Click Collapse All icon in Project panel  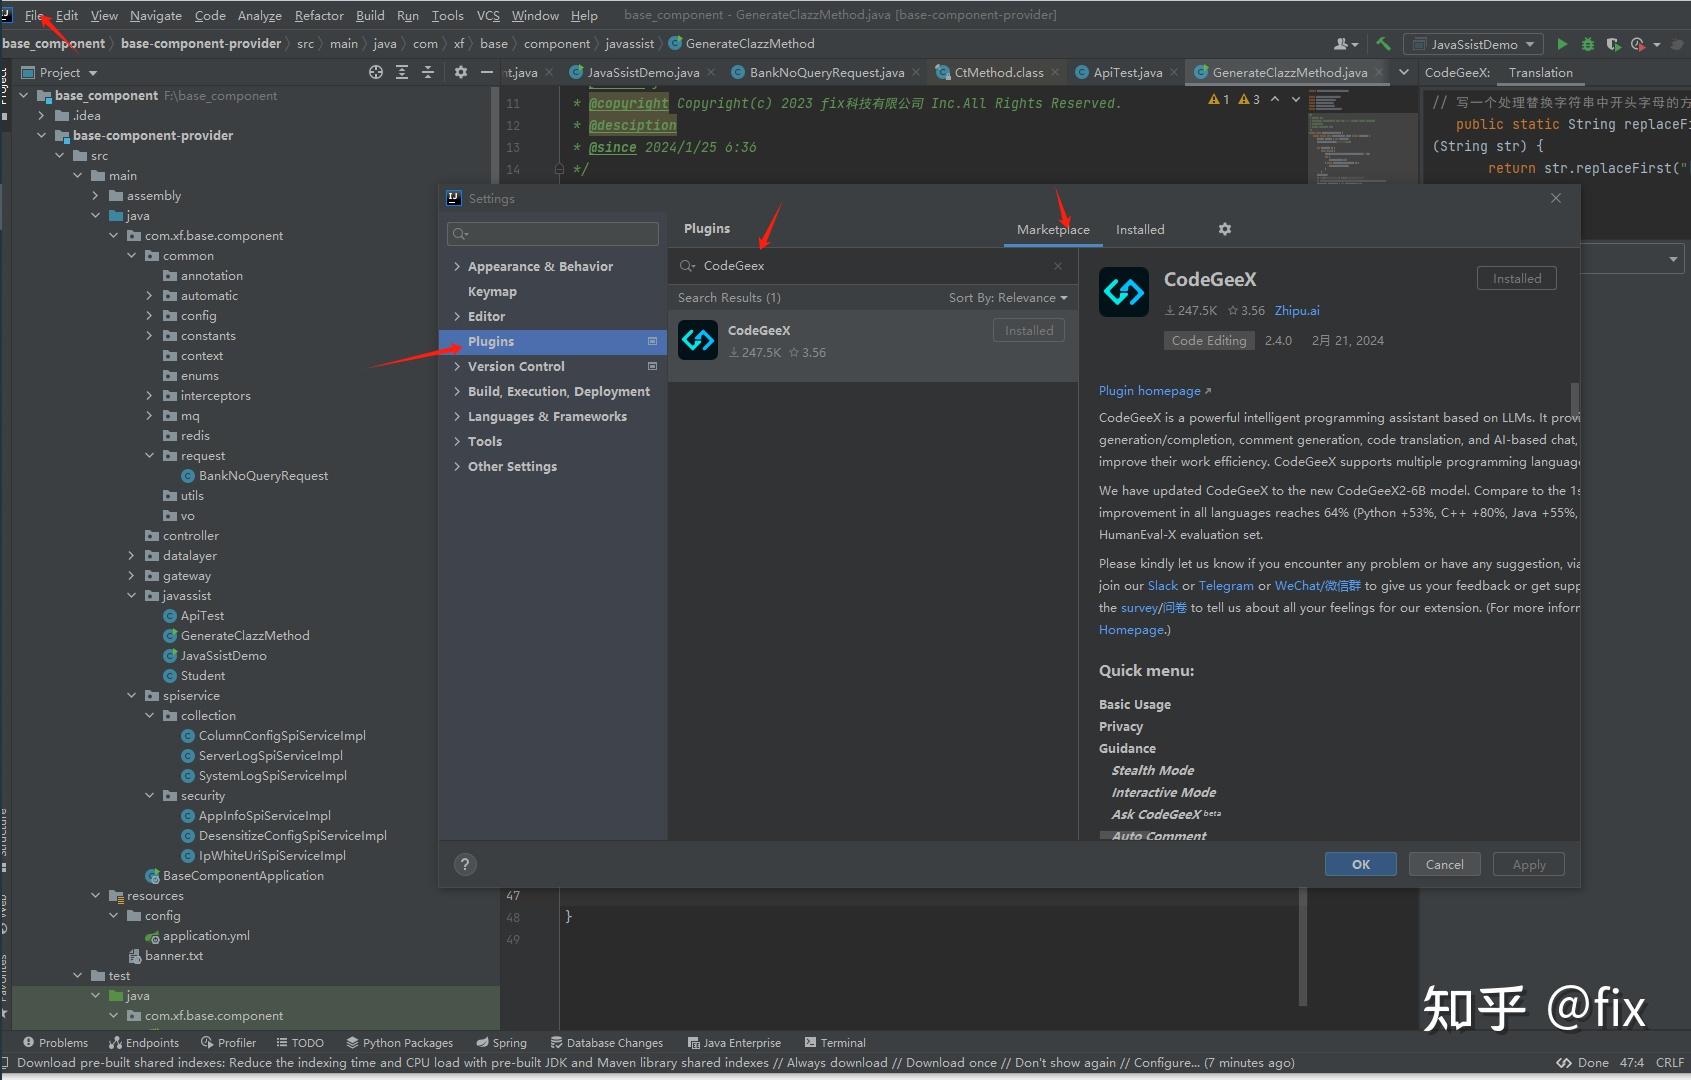pos(428,72)
